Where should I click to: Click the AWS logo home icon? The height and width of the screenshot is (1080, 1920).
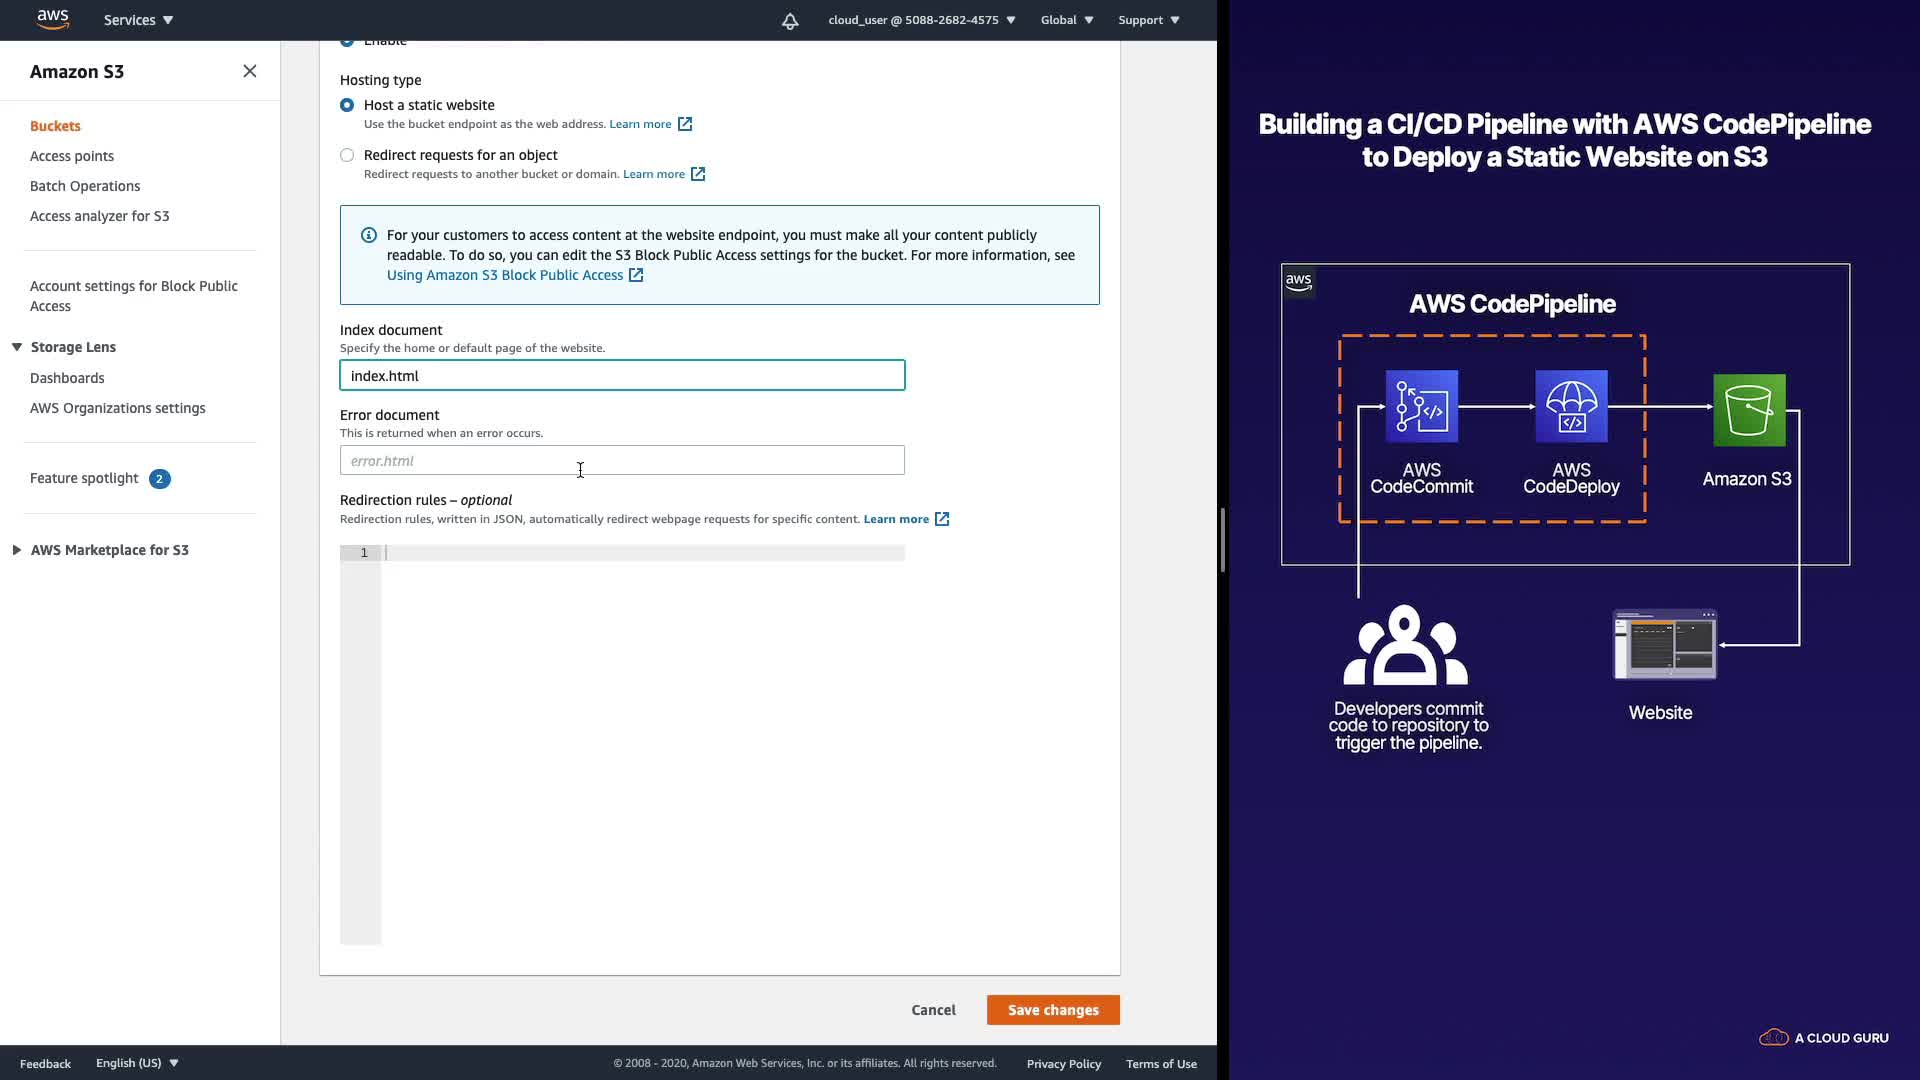pos(52,19)
